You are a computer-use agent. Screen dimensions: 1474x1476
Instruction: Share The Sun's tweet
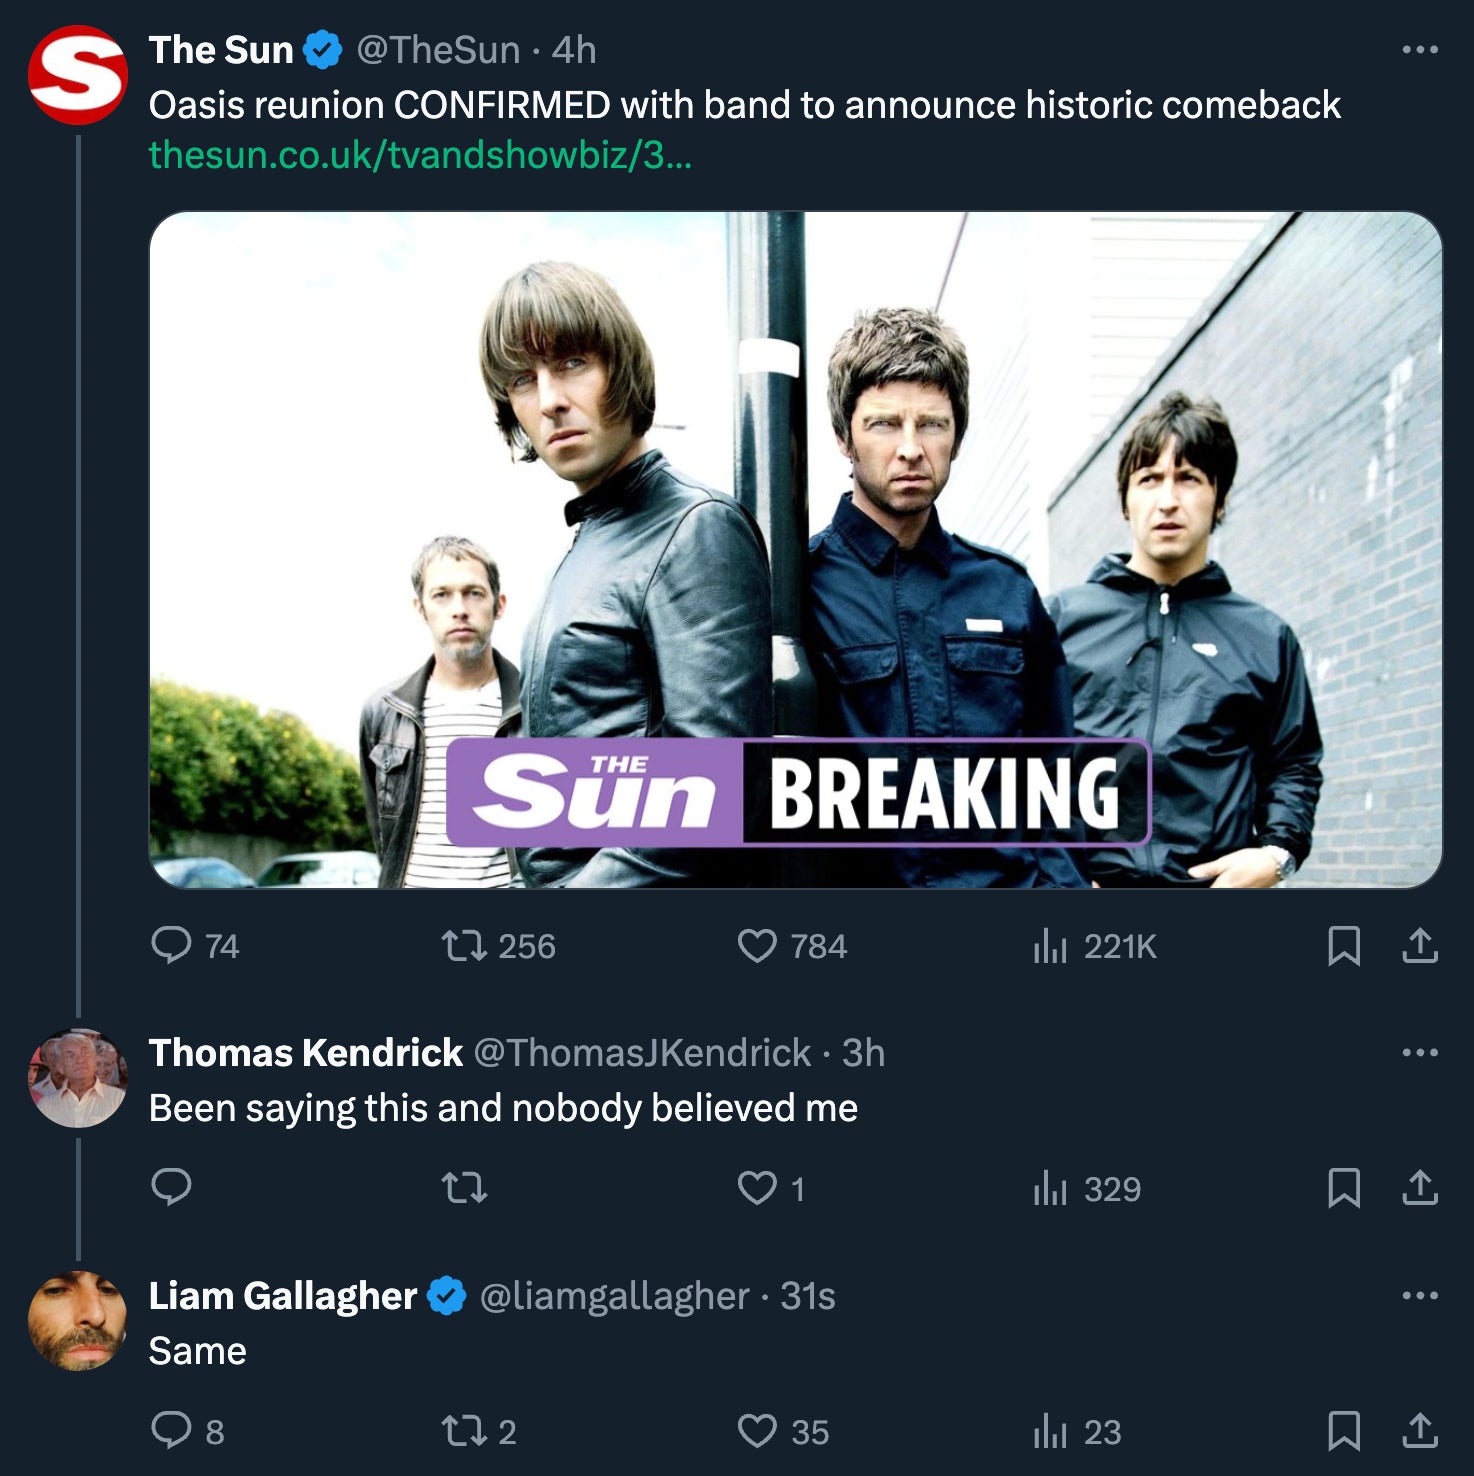pos(1419,945)
